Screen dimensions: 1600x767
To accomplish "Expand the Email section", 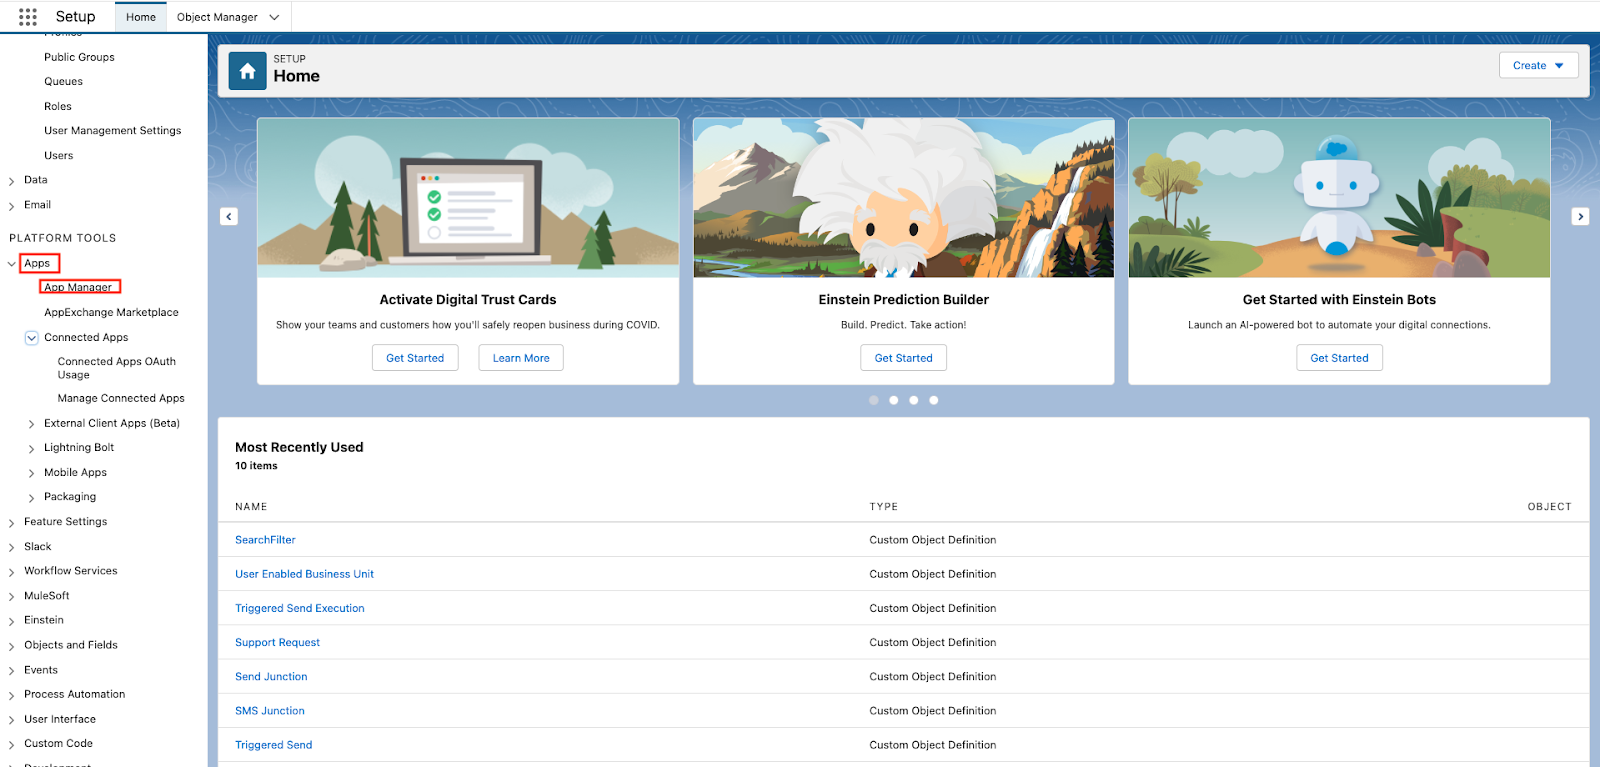I will 12,206.
